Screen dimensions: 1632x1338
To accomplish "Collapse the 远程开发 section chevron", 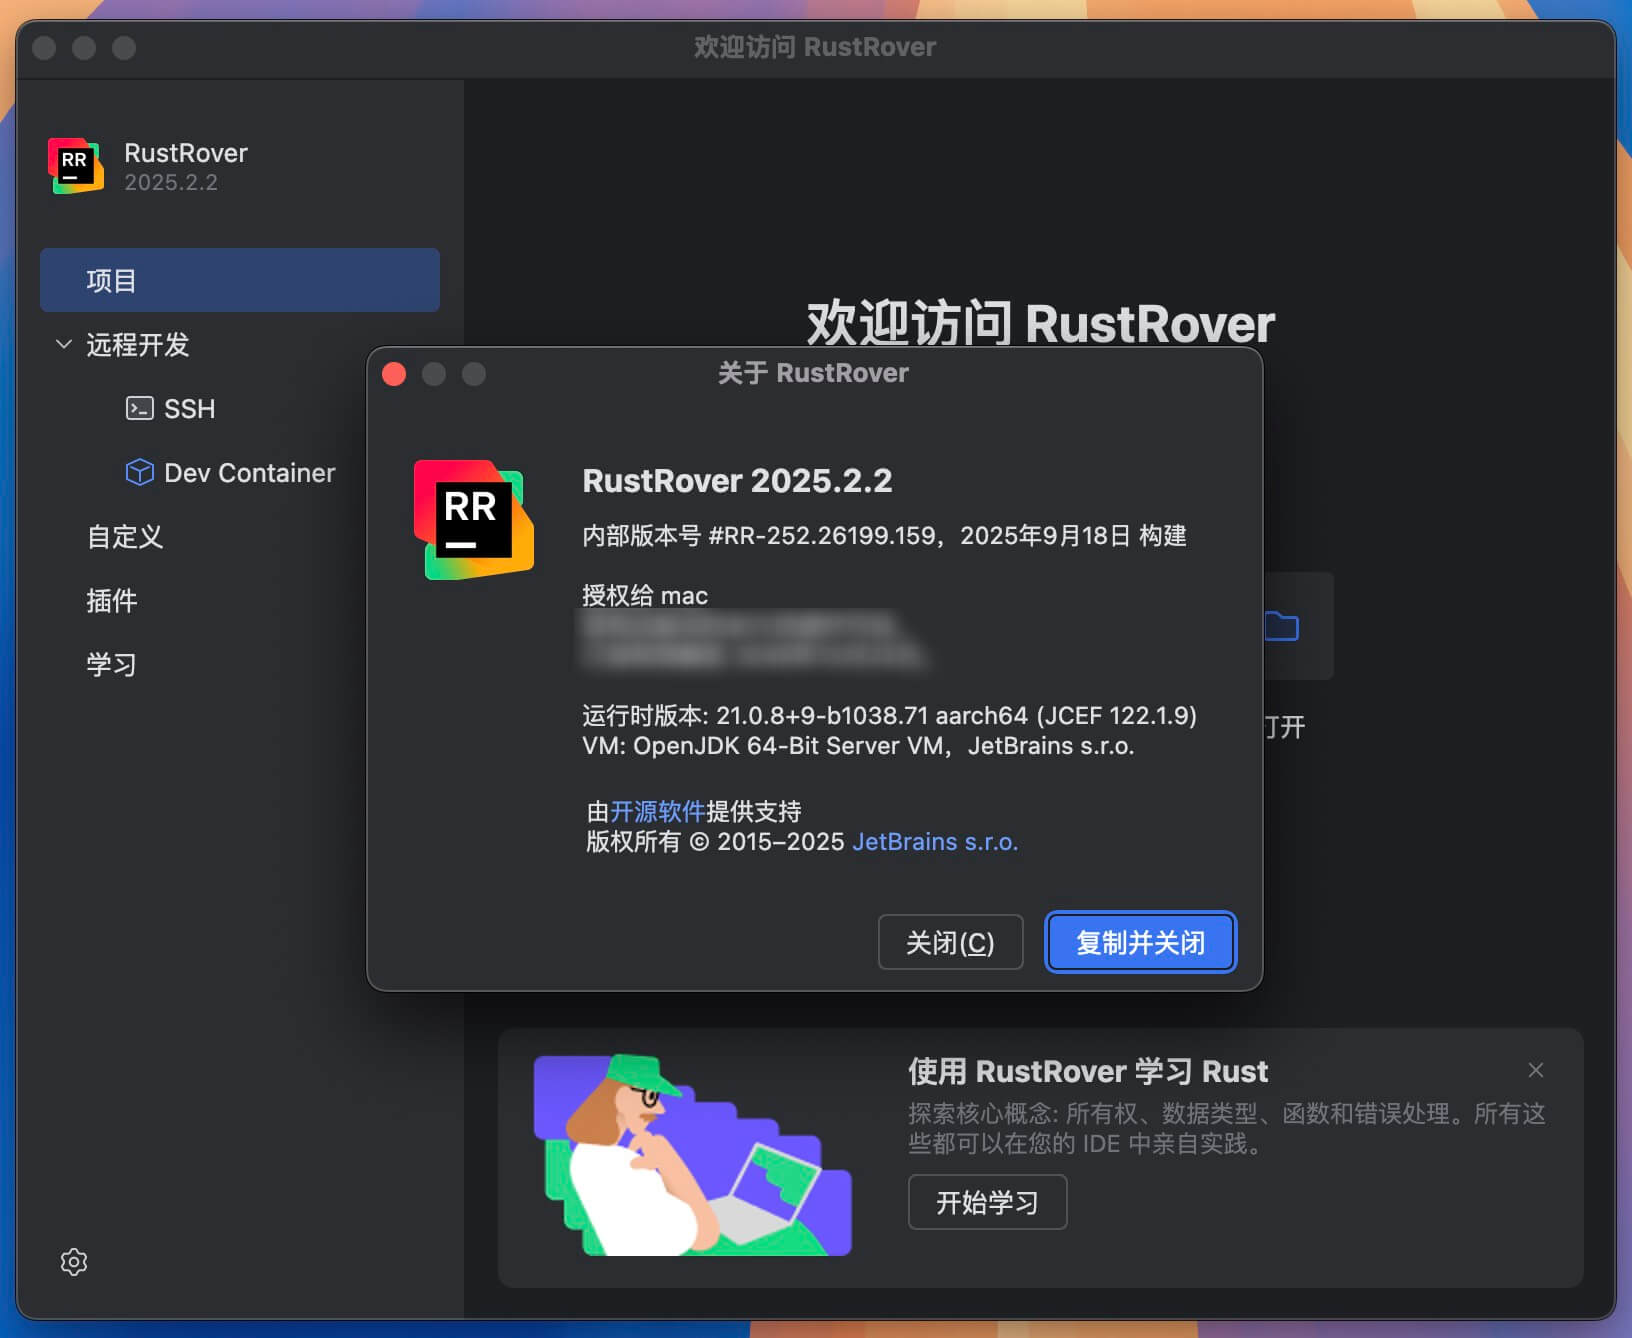I will click(x=64, y=344).
